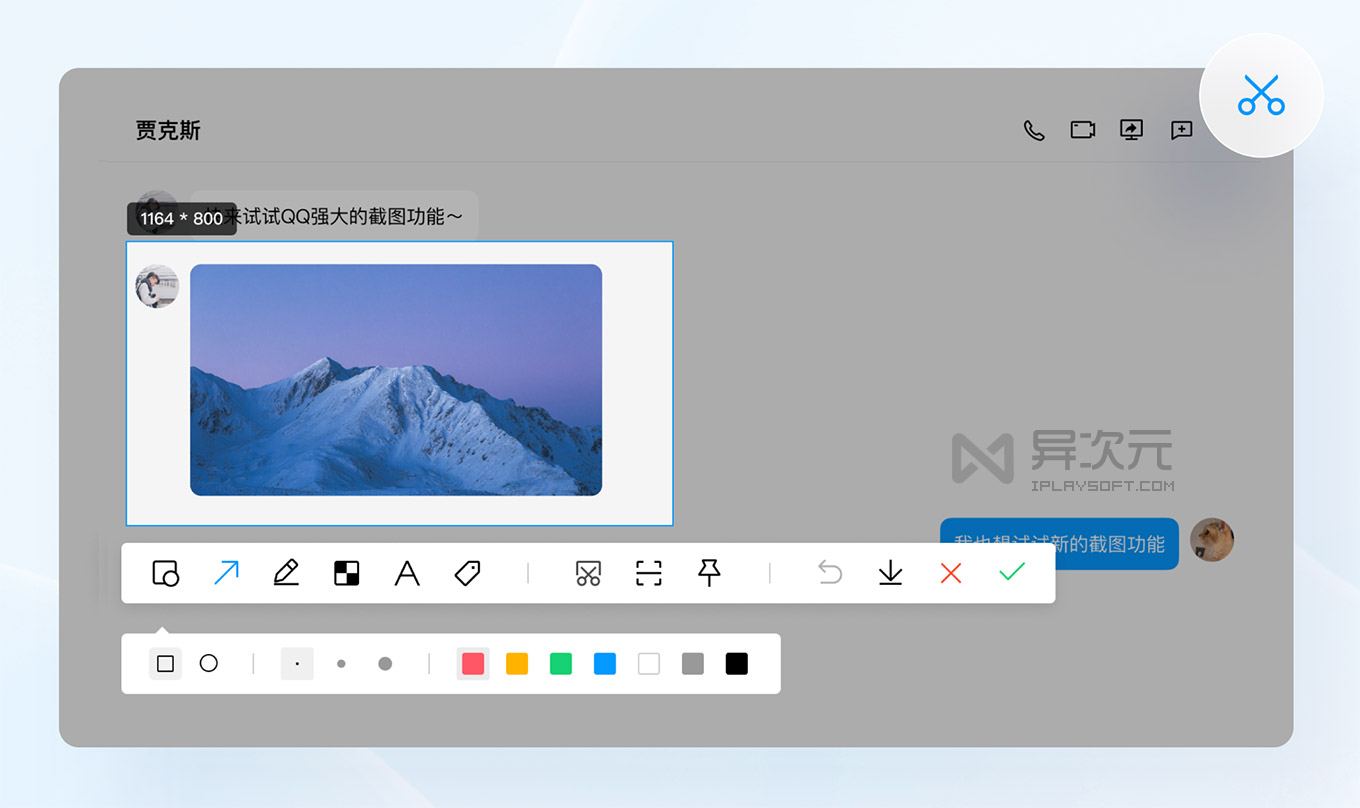Select the thickest line size dot
Image resolution: width=1360 pixels, height=808 pixels.
[385, 664]
